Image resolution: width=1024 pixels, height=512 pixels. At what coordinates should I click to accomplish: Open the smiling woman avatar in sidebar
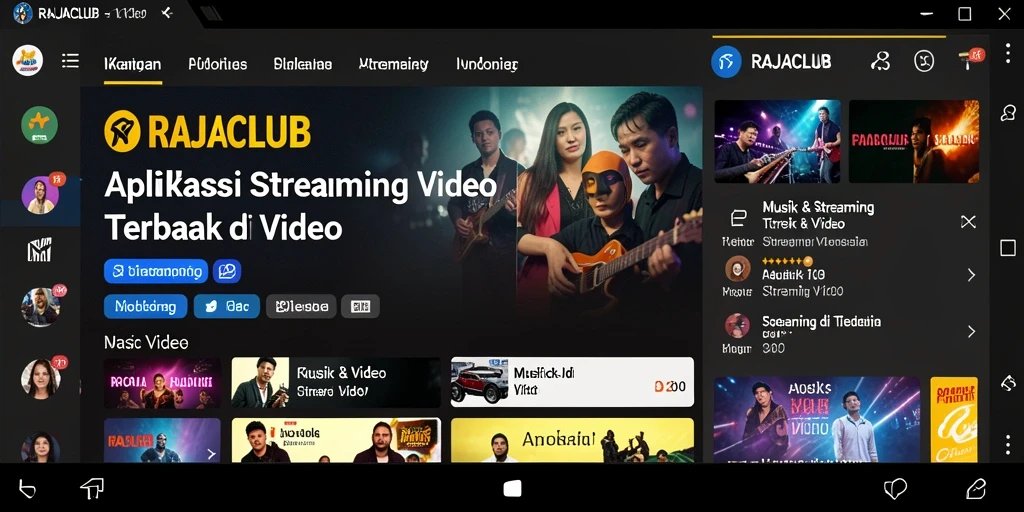point(40,378)
